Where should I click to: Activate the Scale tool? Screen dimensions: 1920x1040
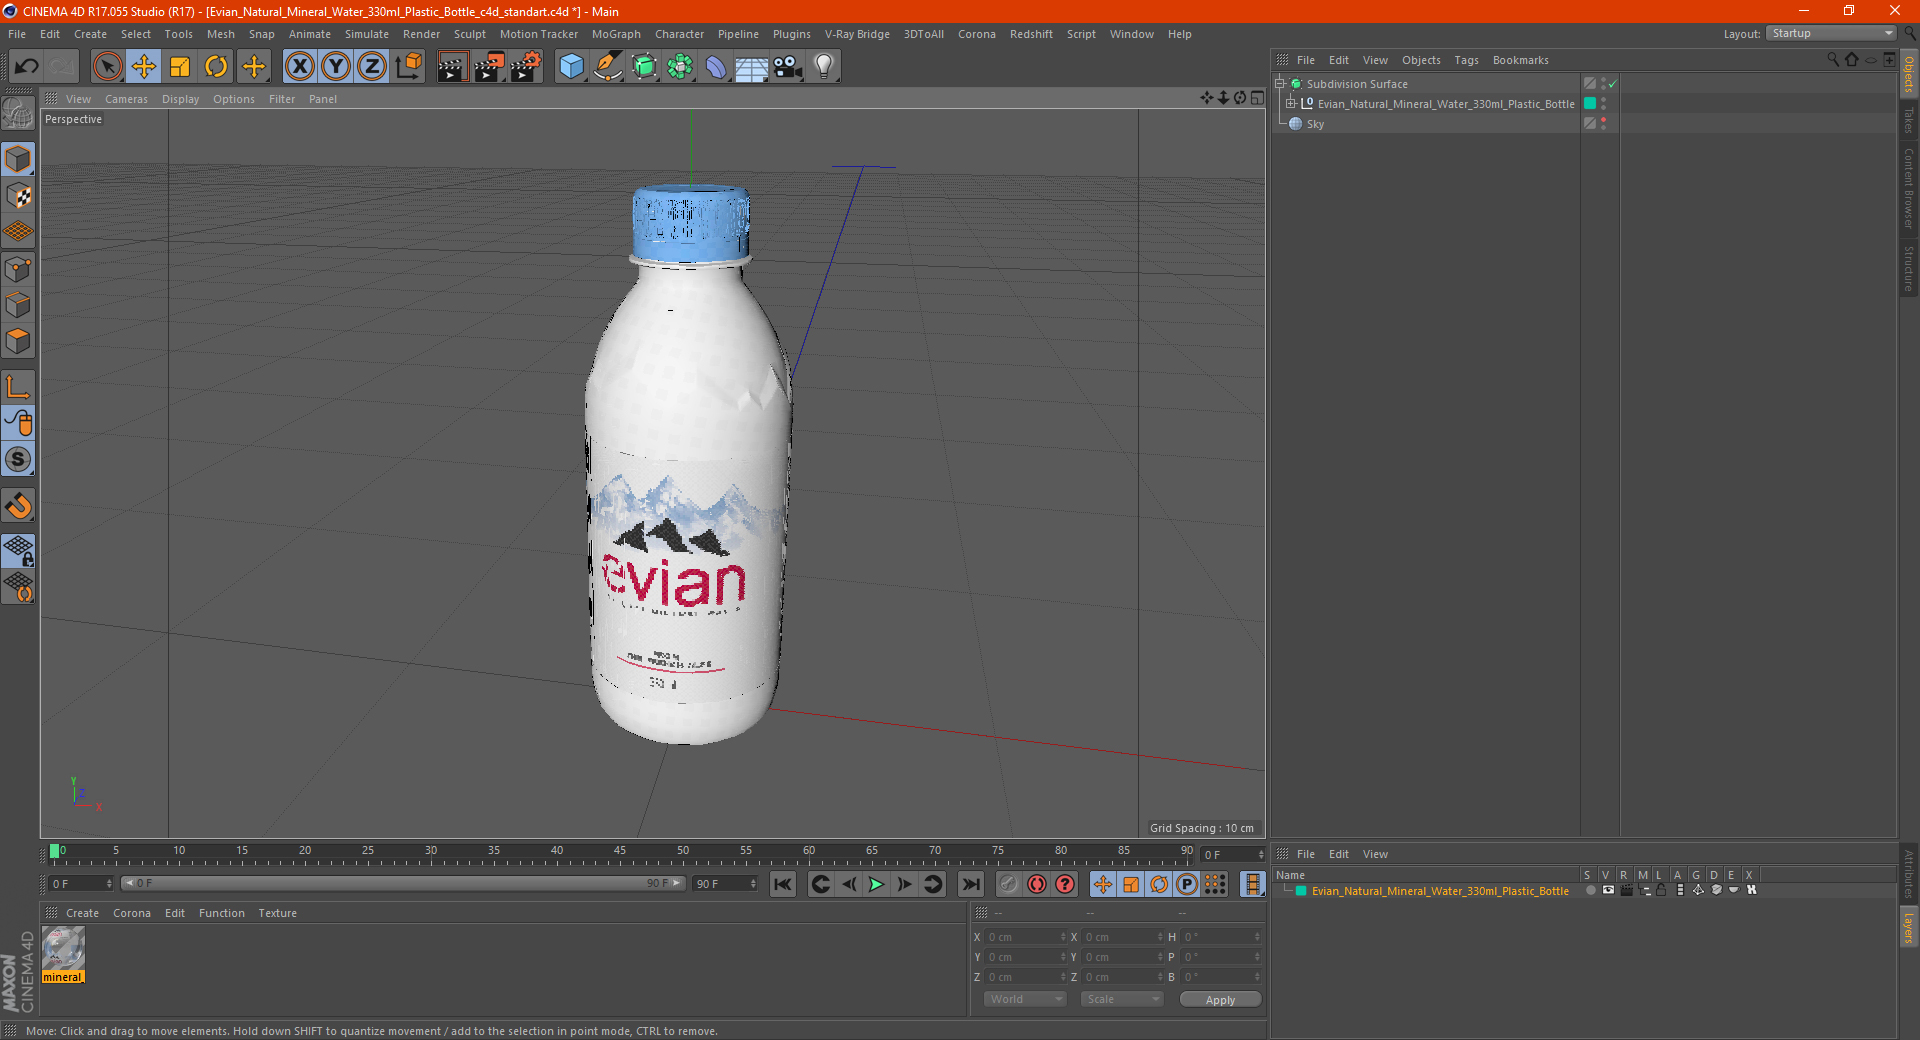pos(180,67)
